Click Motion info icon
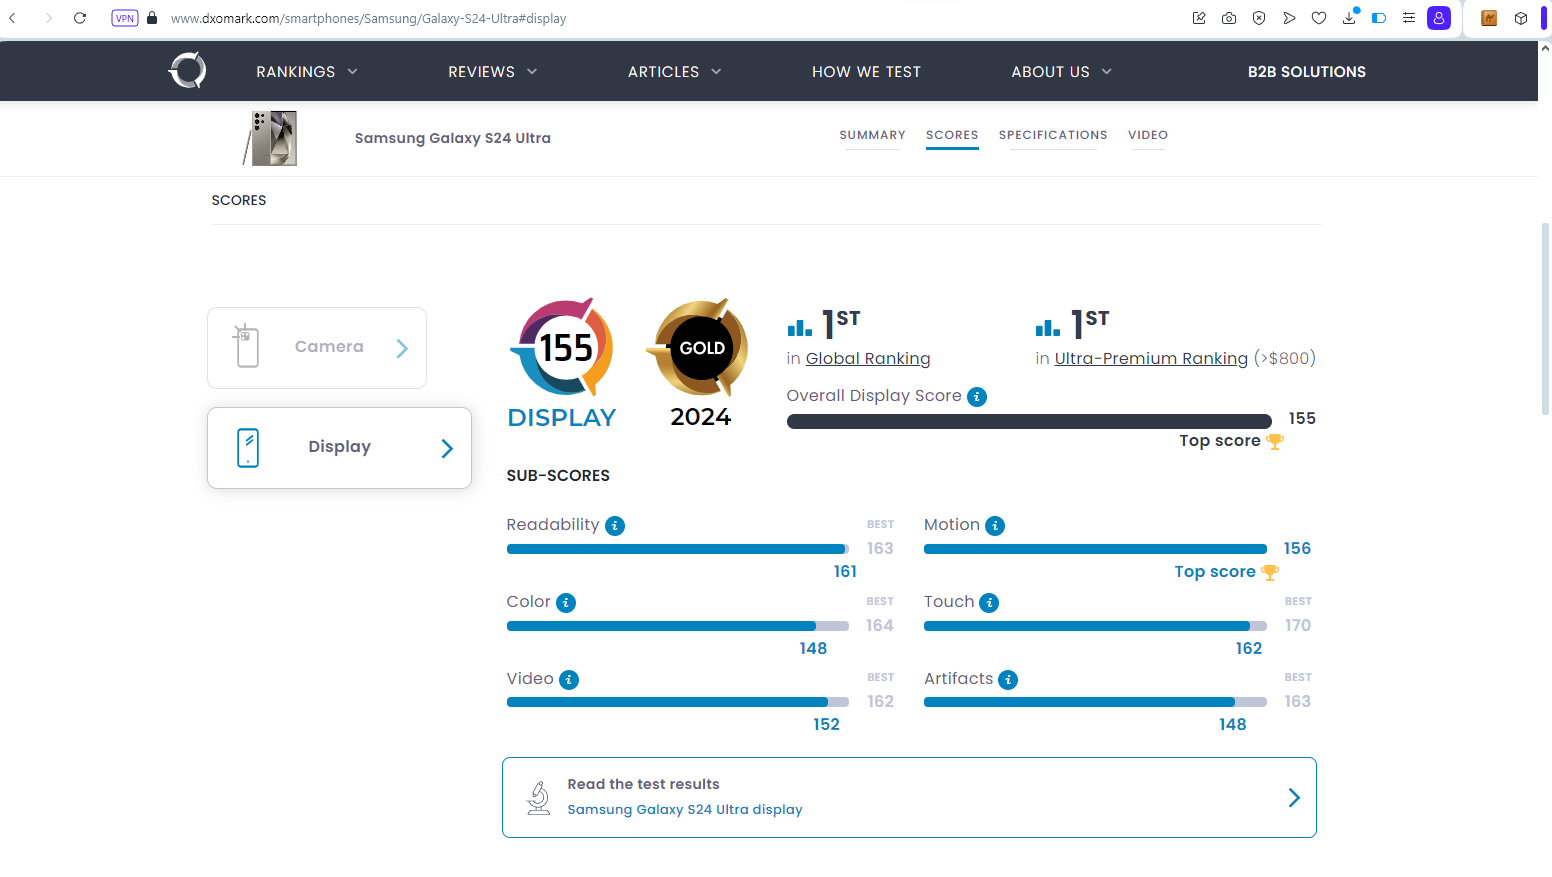1552x877 pixels. coord(995,526)
